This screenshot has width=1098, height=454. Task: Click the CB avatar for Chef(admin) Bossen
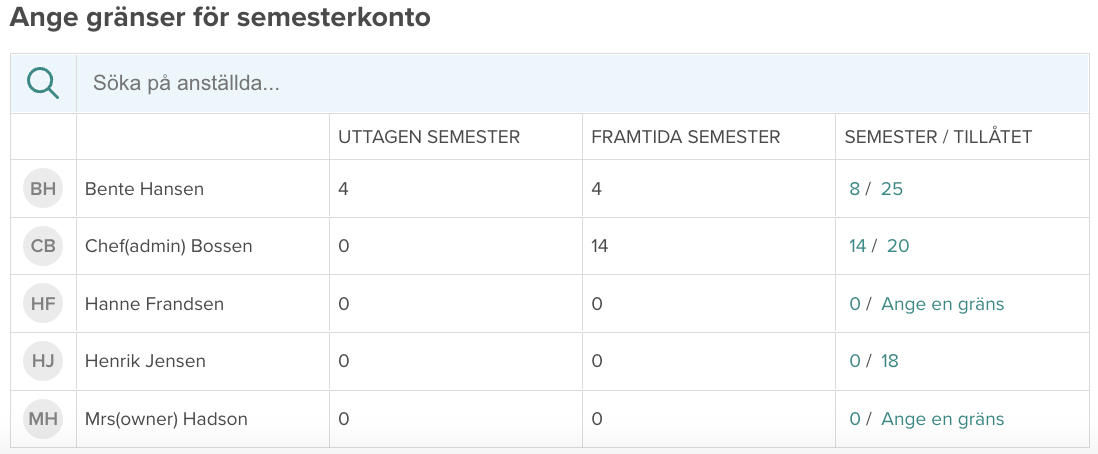tap(43, 246)
